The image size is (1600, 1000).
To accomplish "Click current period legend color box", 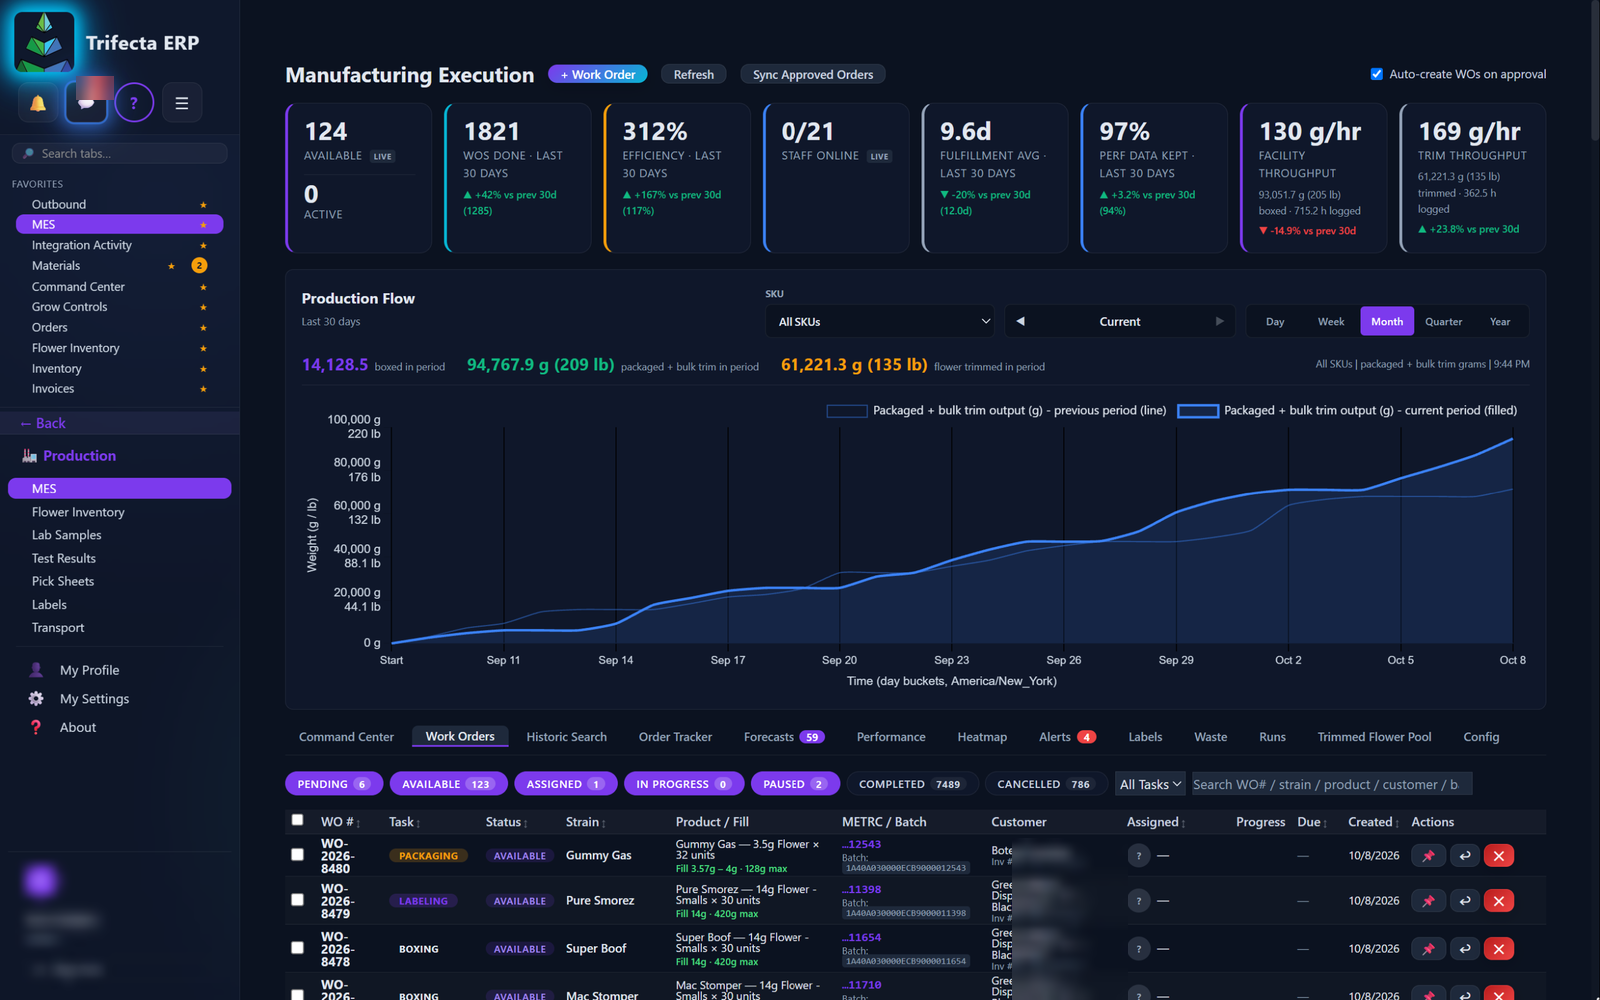I will click(x=1198, y=411).
